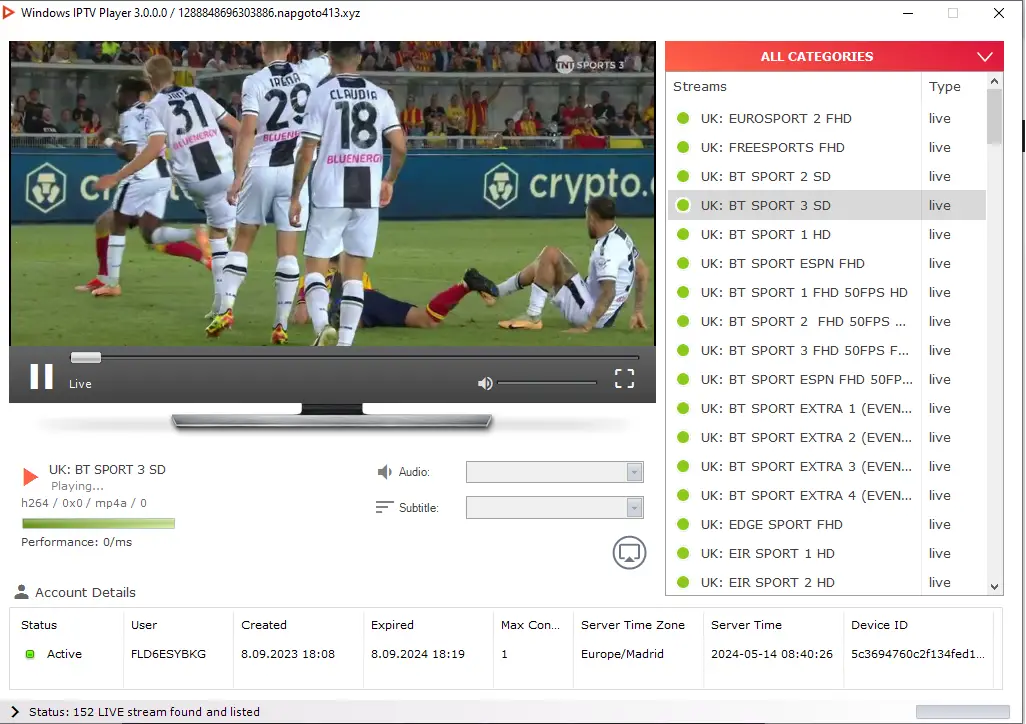Click the green Active status indicator
Screen dimensions: 1026x724
[x=30, y=654]
